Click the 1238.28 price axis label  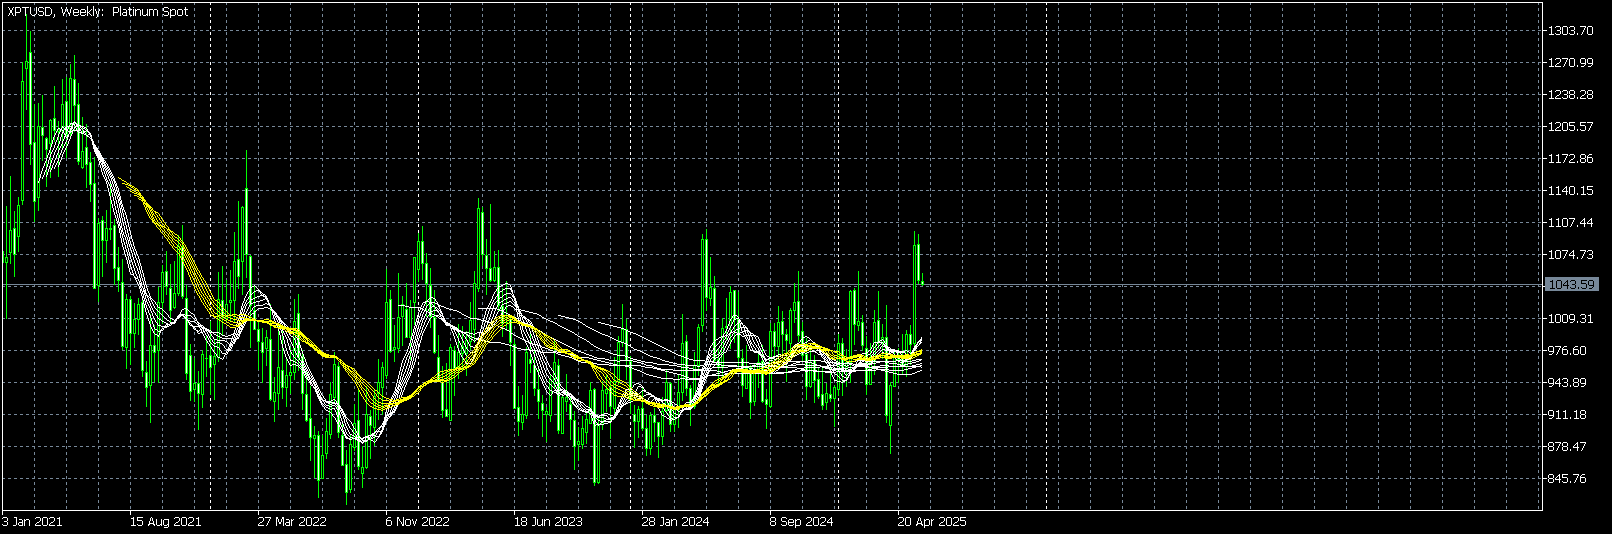(x=1571, y=95)
